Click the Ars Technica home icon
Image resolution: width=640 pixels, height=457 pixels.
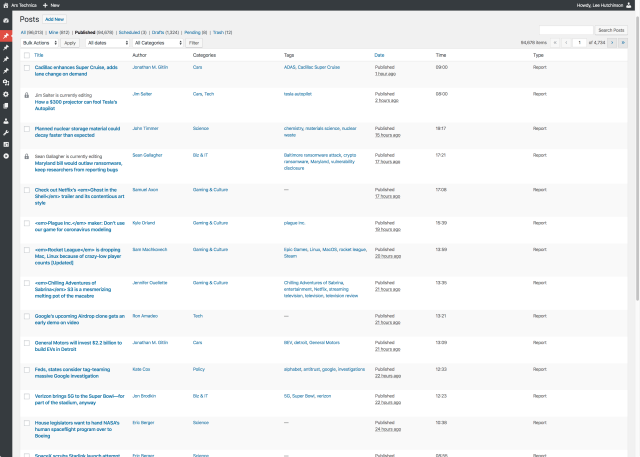coord(4,4)
